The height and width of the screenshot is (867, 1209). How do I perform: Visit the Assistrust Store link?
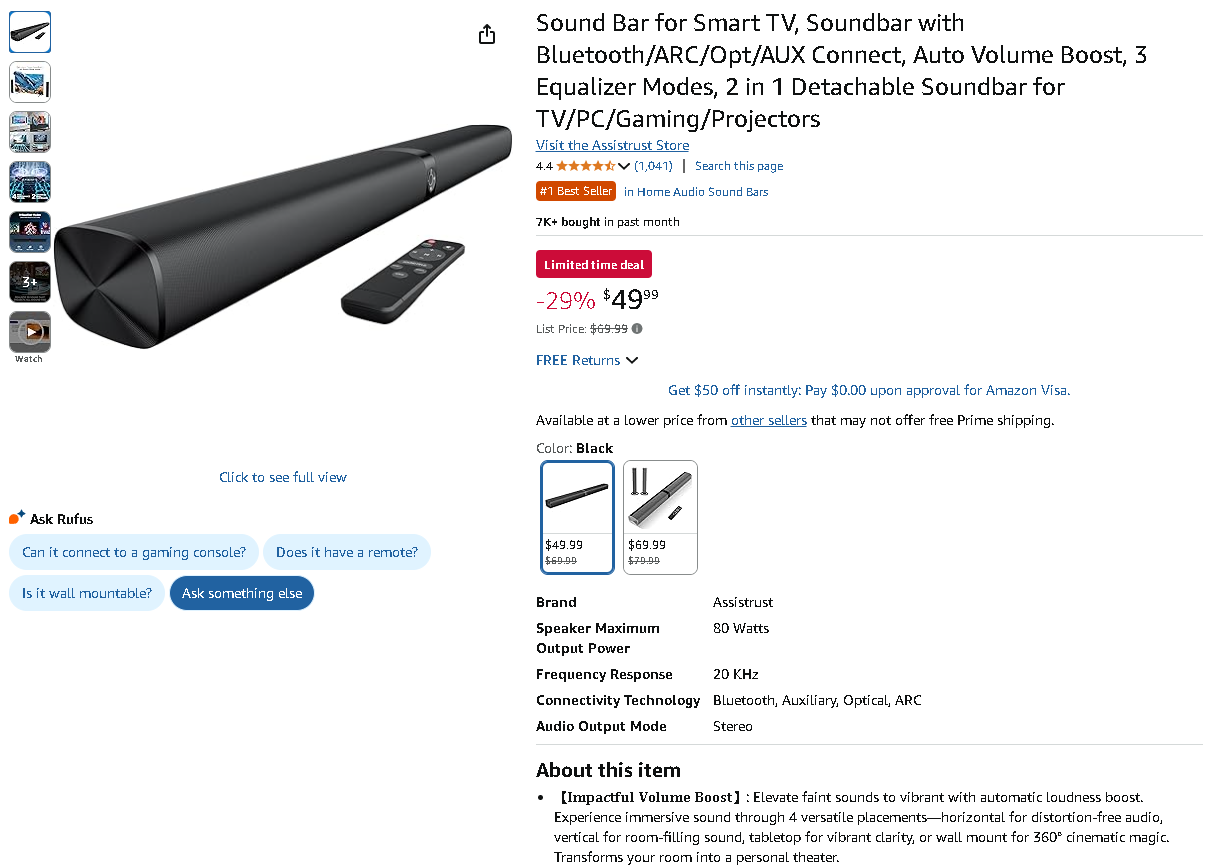612,145
